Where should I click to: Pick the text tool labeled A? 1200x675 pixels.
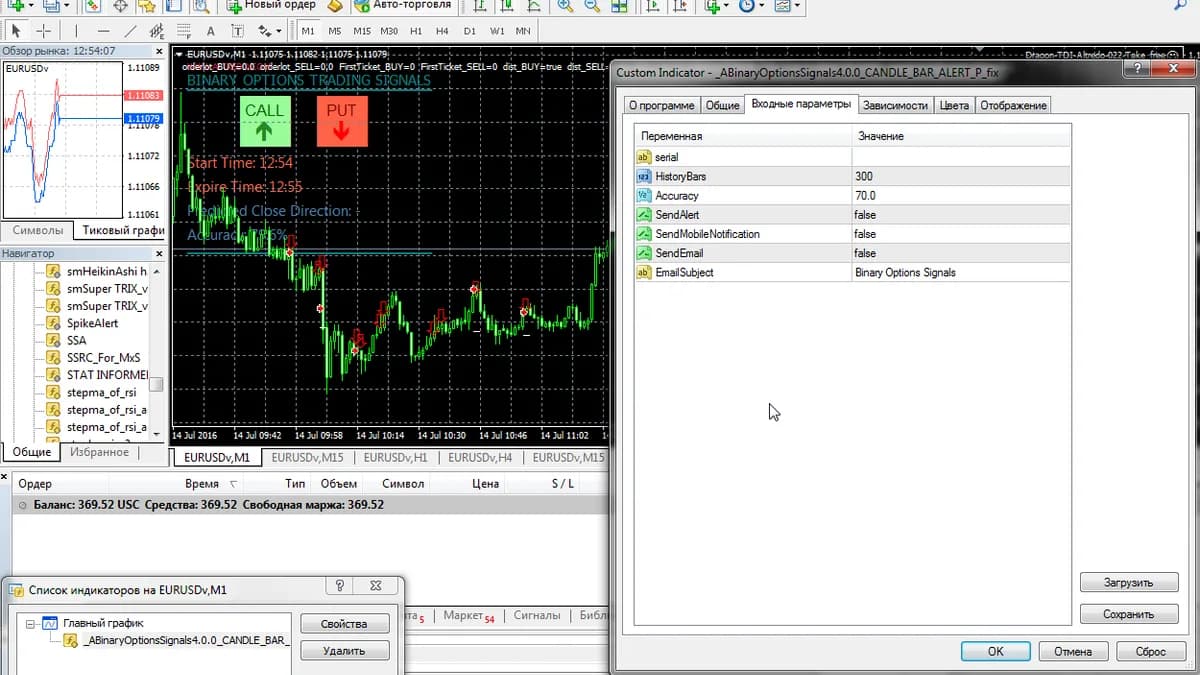click(210, 31)
